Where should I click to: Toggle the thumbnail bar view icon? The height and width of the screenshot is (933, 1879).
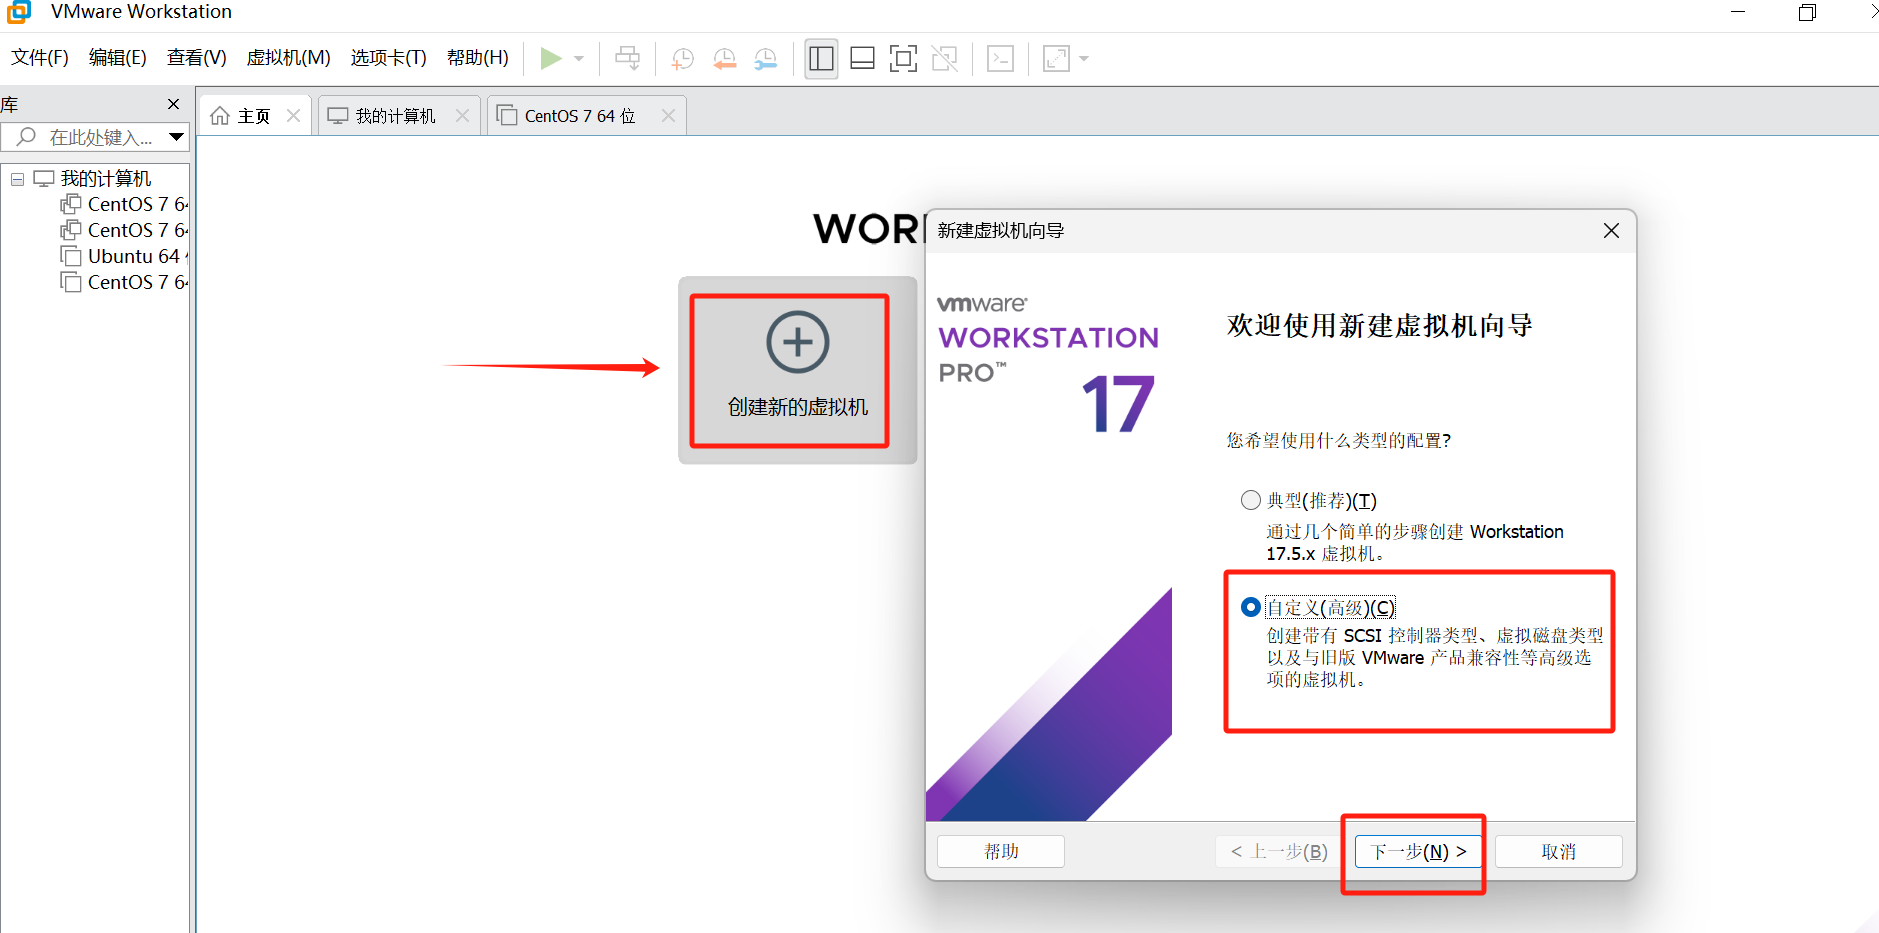pos(862,59)
